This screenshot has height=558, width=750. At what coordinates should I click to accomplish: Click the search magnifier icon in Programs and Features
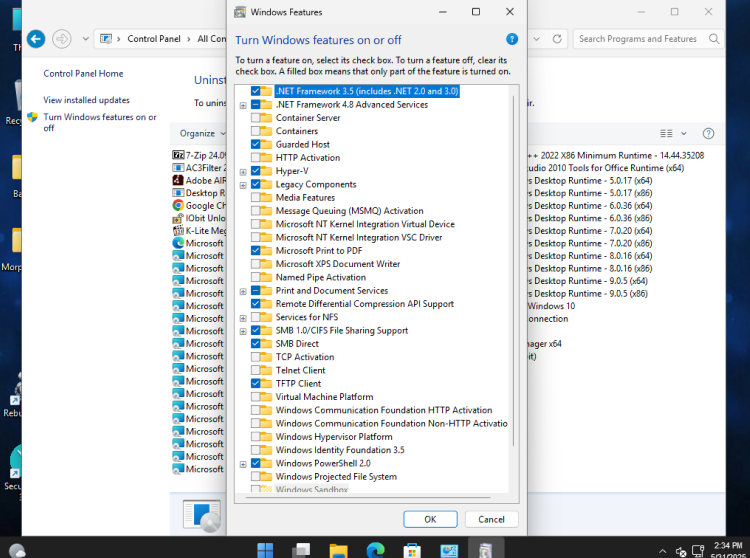[x=714, y=39]
